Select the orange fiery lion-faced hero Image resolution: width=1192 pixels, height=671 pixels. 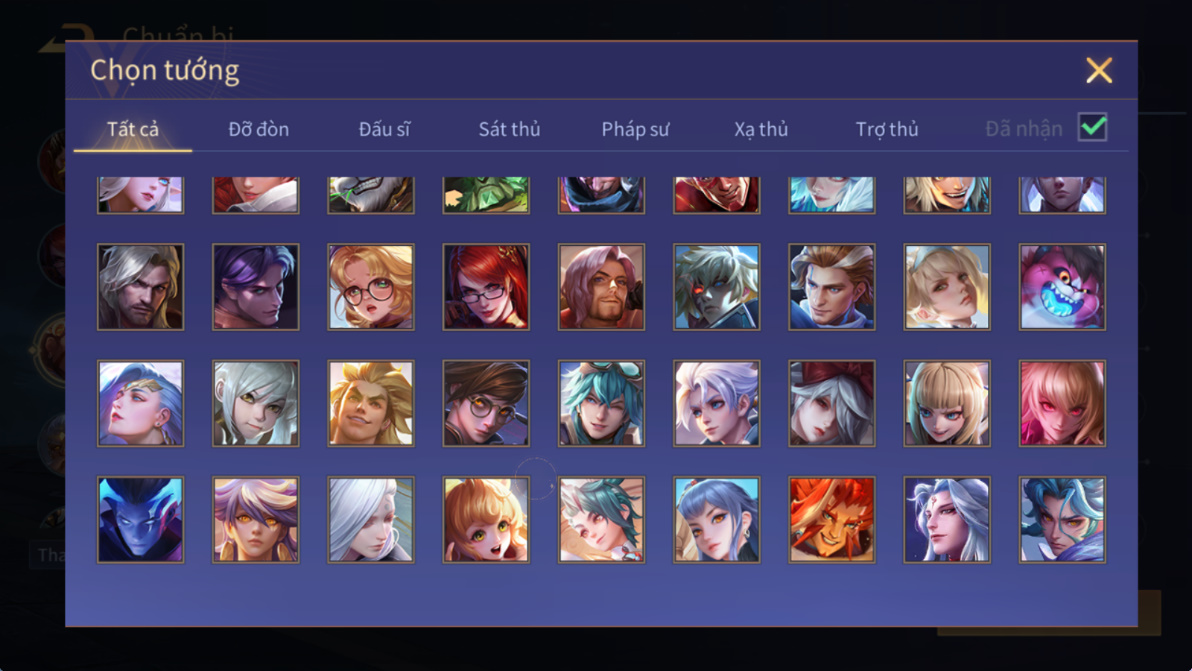click(x=832, y=520)
